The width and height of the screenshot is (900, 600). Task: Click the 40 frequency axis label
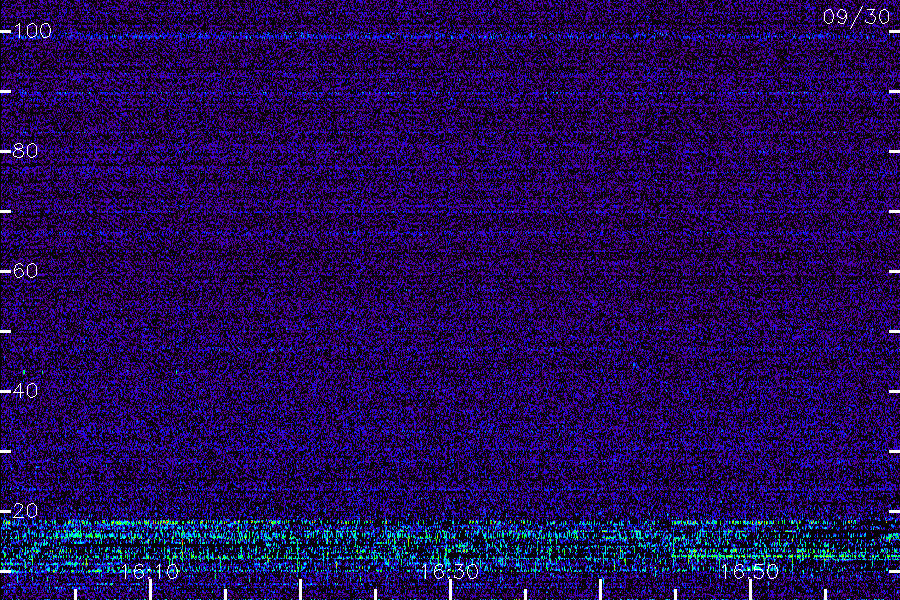click(25, 391)
